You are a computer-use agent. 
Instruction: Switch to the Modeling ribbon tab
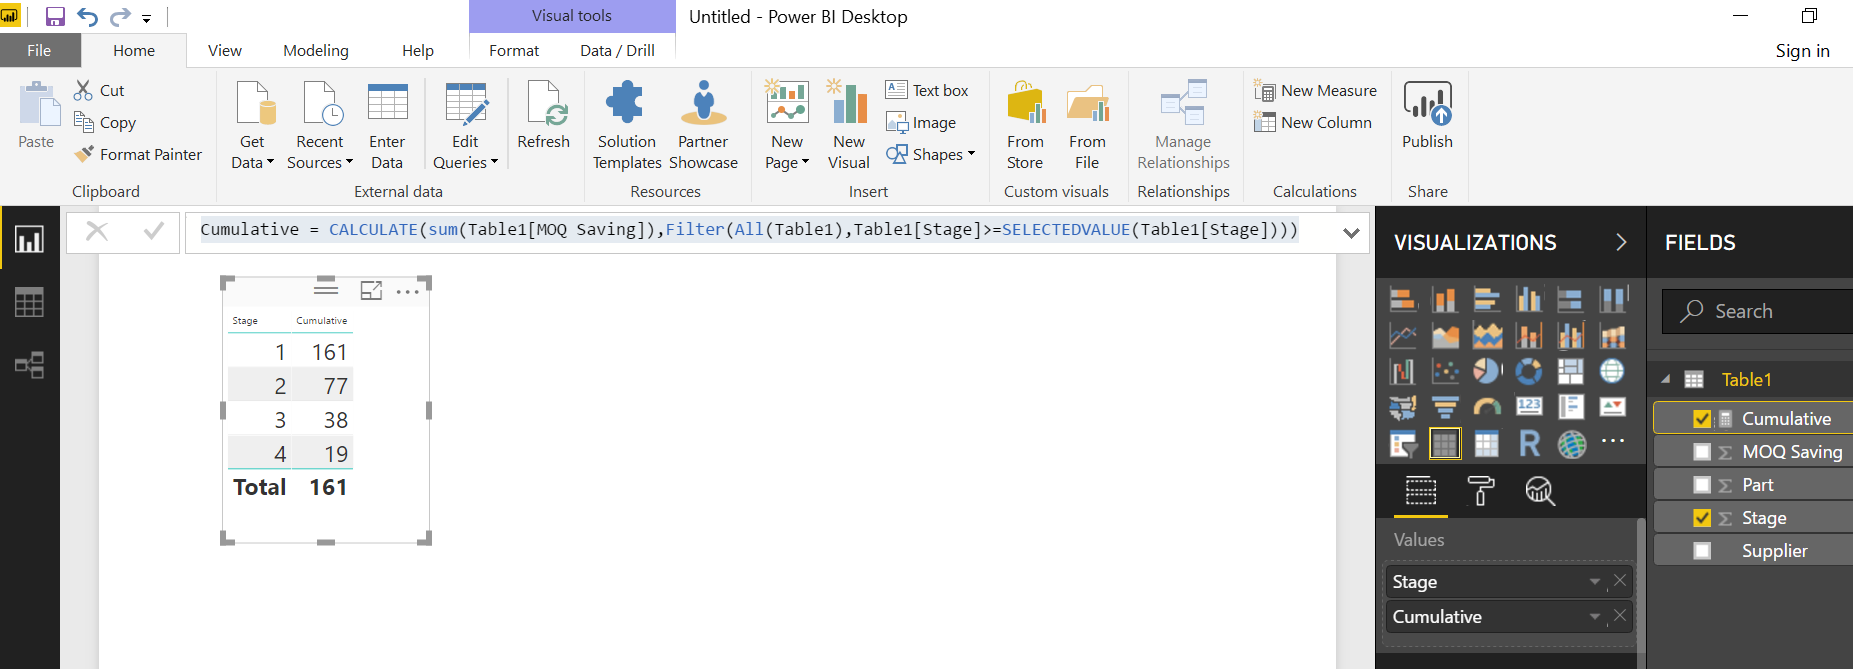pos(316,50)
